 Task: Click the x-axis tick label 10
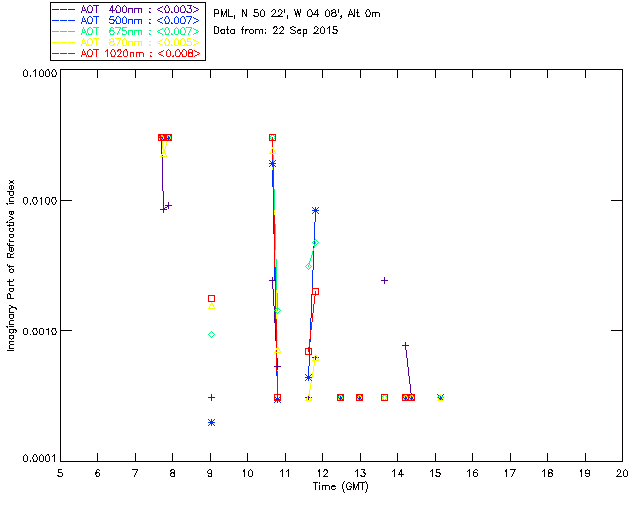247,473
